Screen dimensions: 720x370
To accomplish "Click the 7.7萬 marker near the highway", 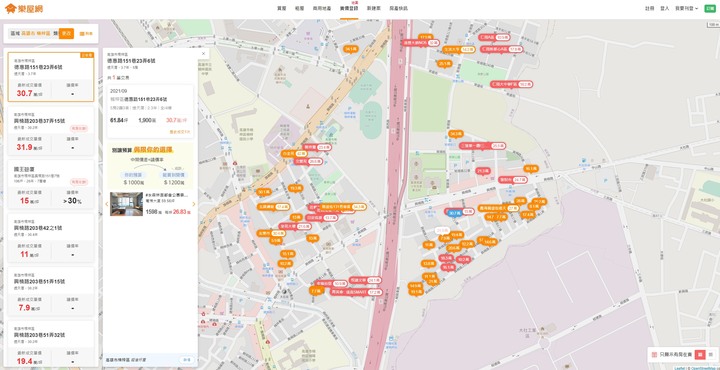I will (315, 291).
